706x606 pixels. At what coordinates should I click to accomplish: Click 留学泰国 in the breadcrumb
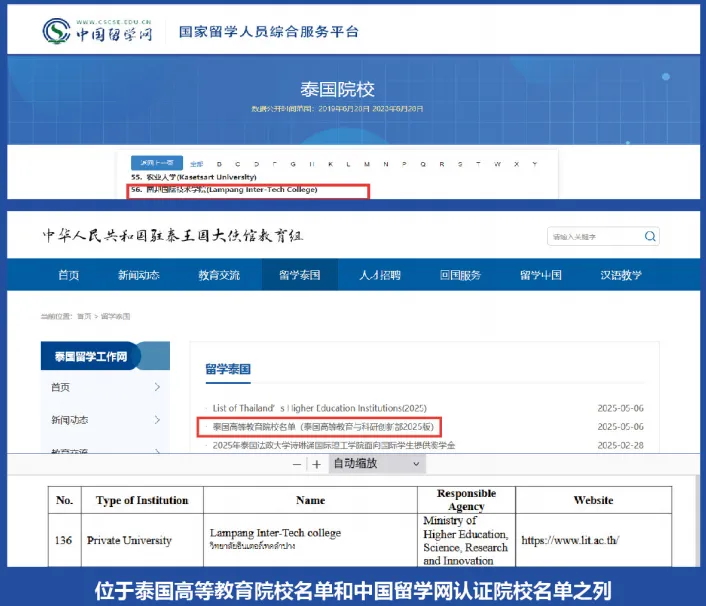(x=115, y=316)
